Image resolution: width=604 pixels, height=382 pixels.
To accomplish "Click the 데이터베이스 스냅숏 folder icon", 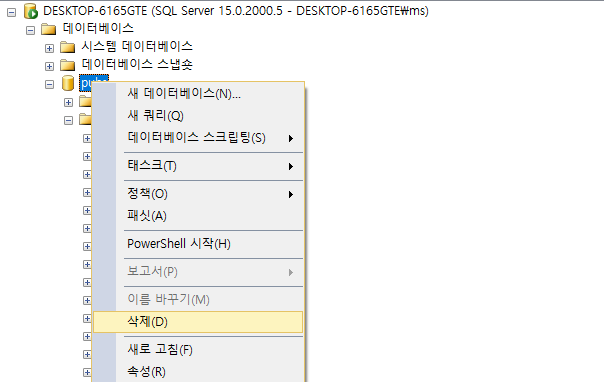I will click(x=67, y=65).
